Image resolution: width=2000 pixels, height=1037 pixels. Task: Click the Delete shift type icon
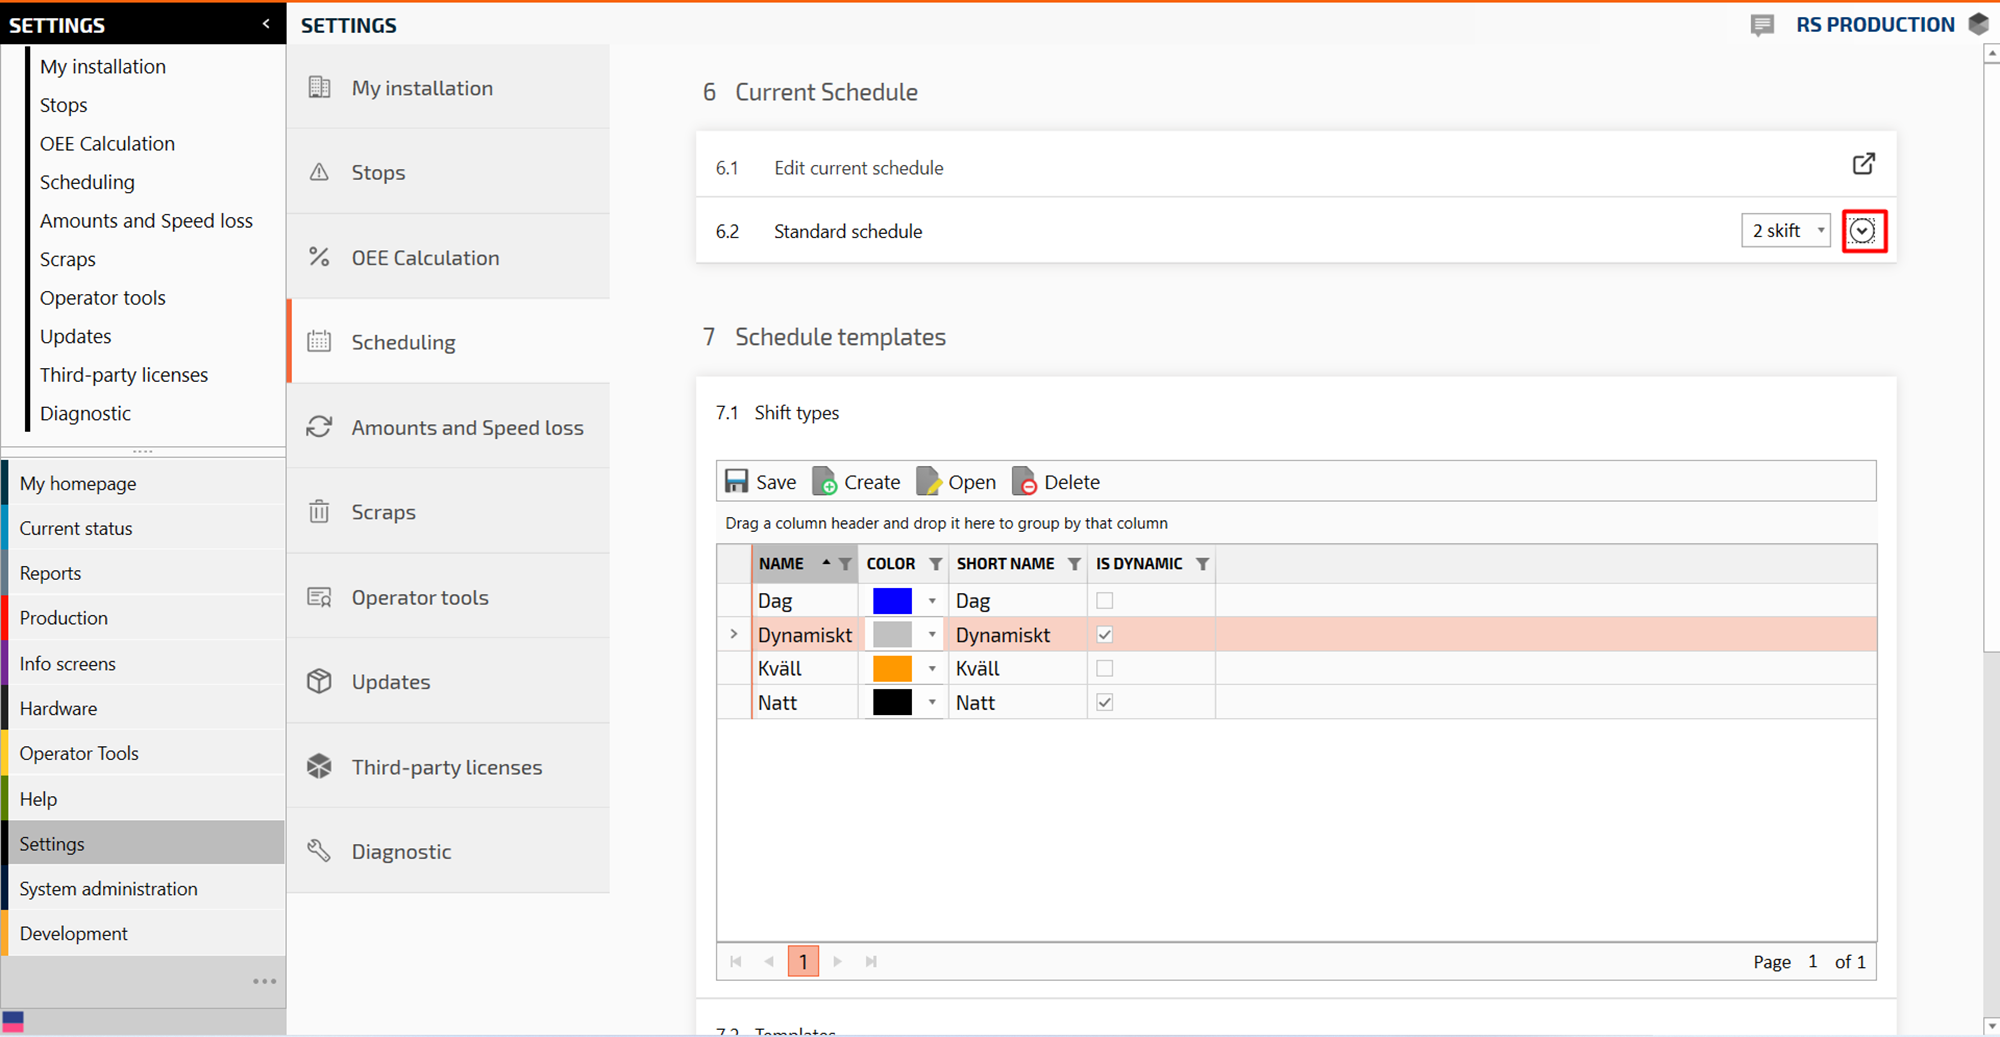1025,482
